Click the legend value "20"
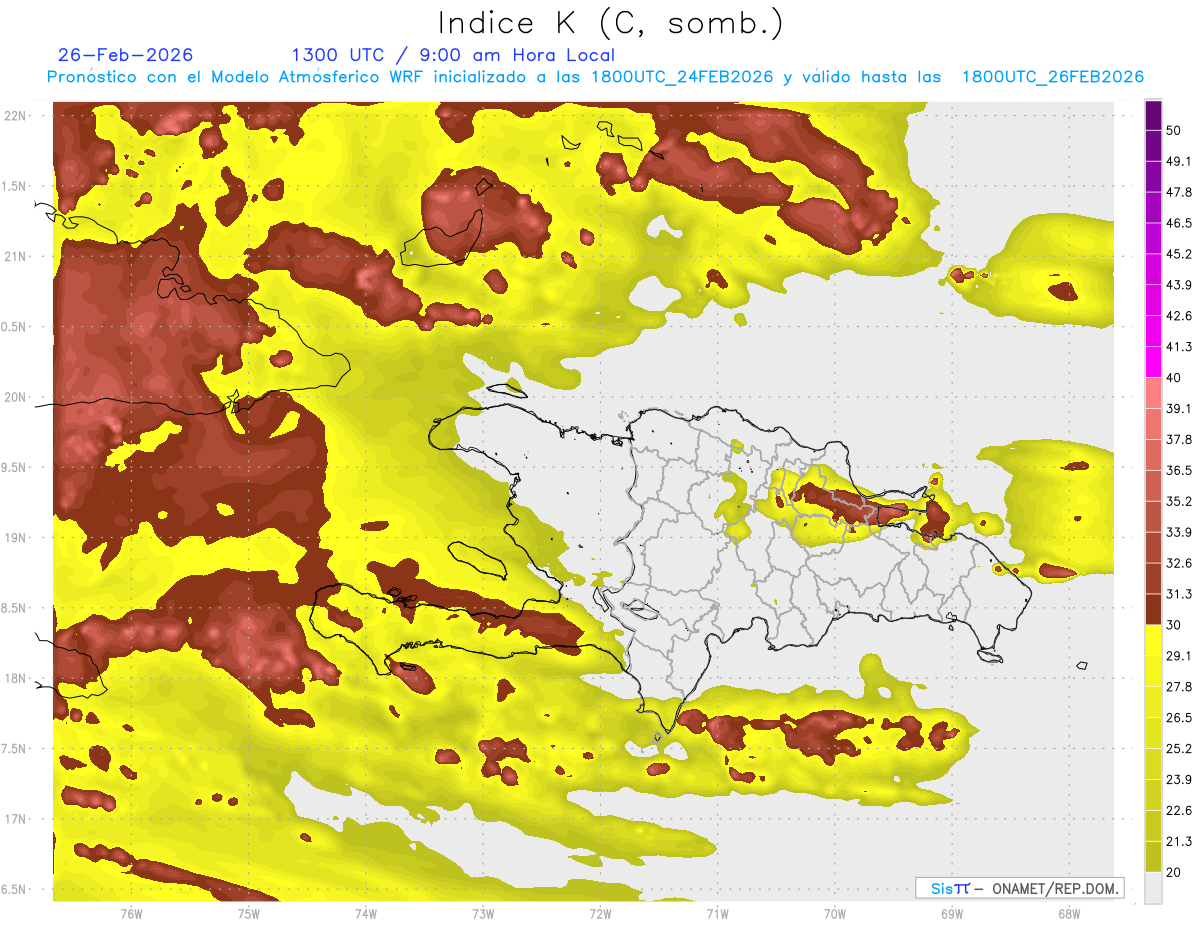The height and width of the screenshot is (927, 1200). pyautogui.click(x=1174, y=872)
